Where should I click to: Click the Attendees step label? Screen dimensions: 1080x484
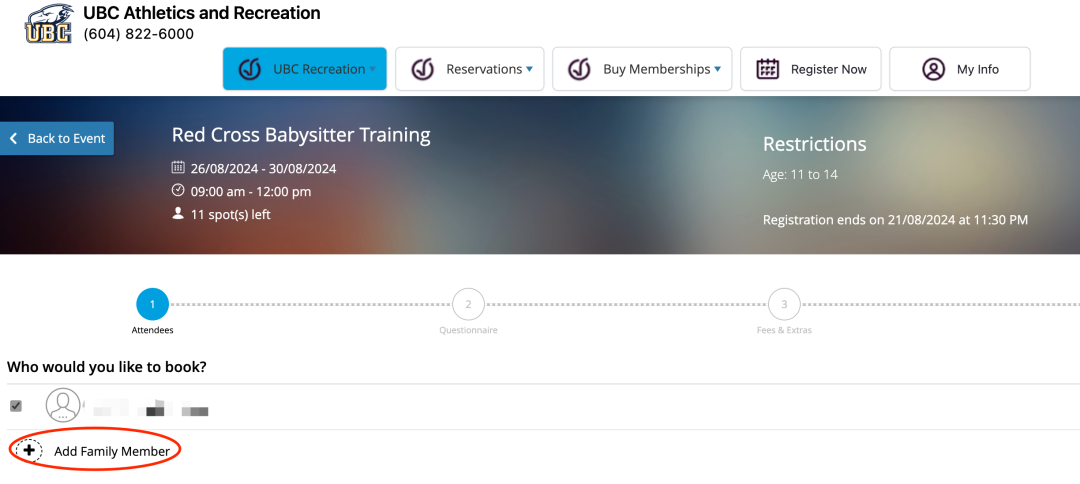[152, 330]
